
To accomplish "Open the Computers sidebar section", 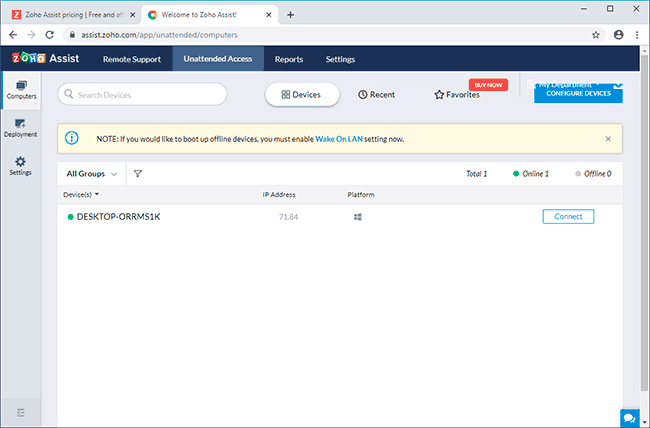I will [x=21, y=90].
